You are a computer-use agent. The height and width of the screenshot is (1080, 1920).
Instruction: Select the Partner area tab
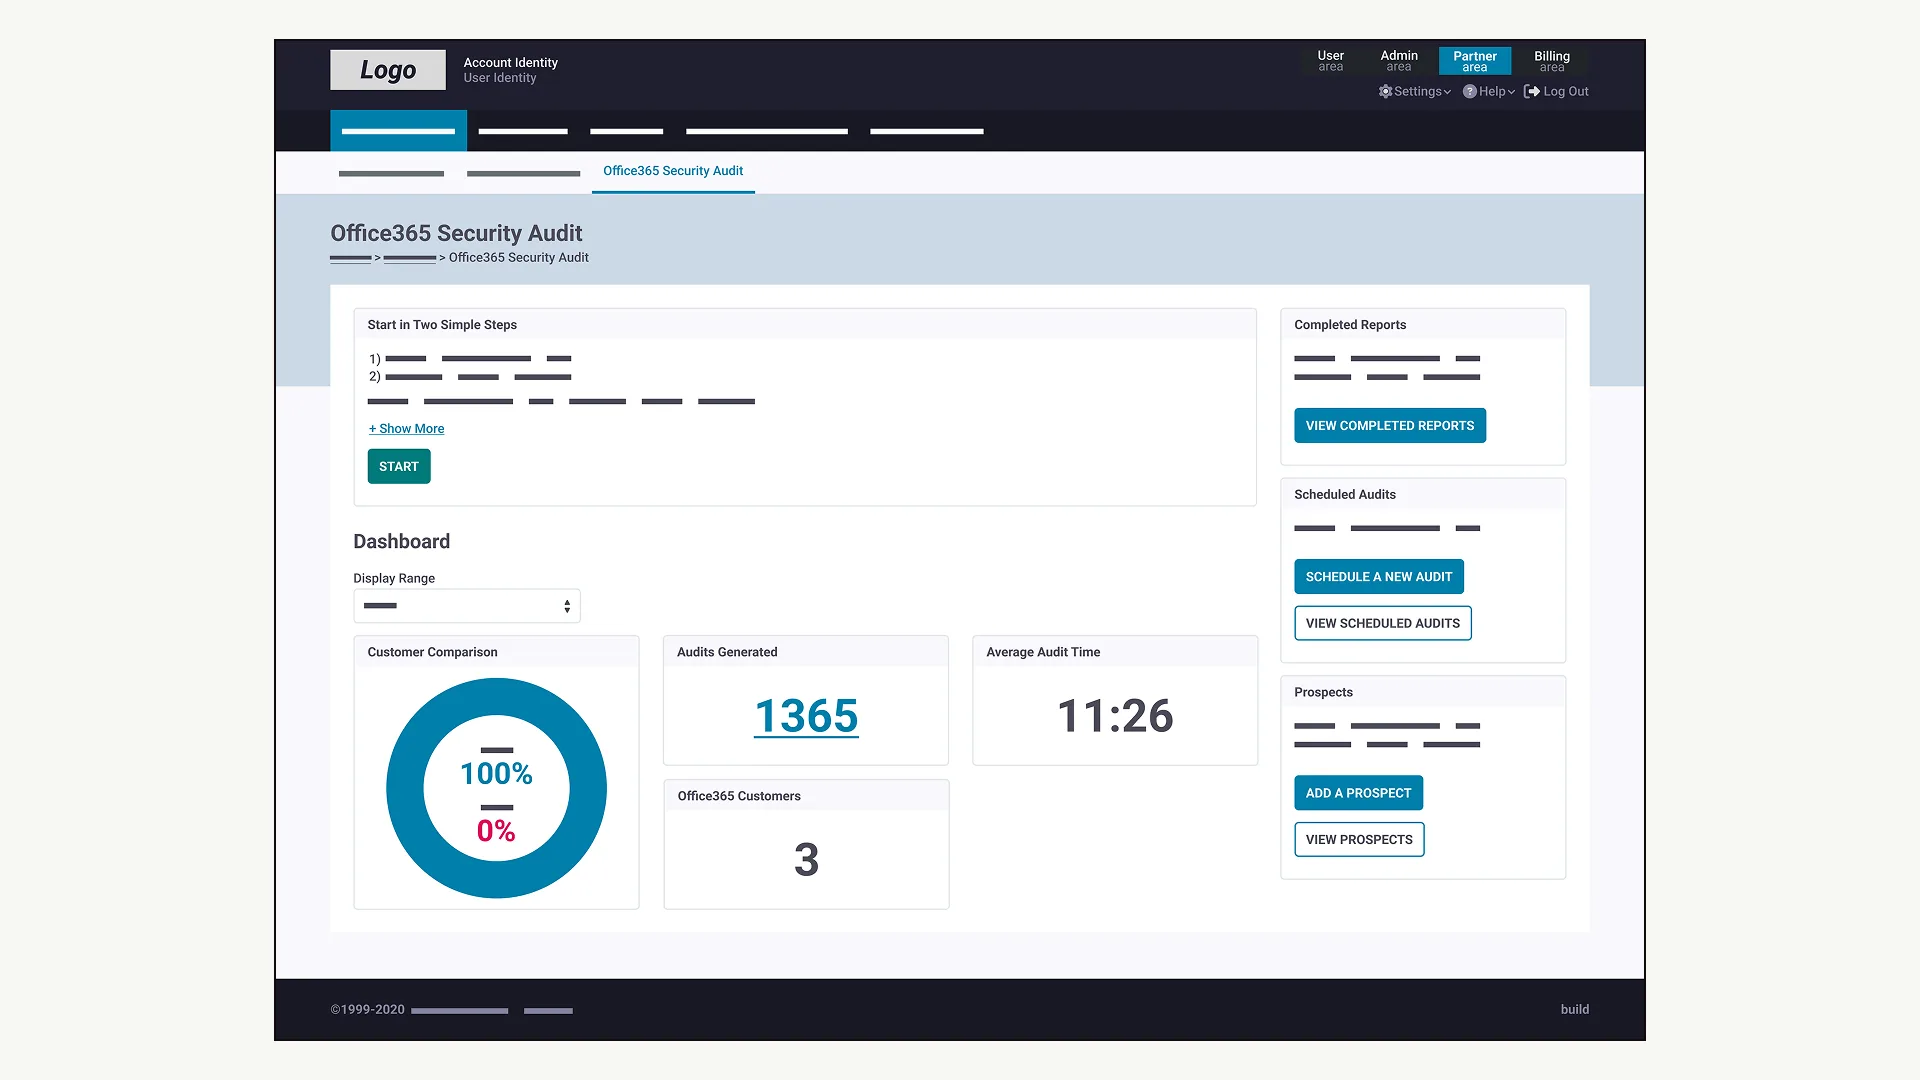[1475, 61]
